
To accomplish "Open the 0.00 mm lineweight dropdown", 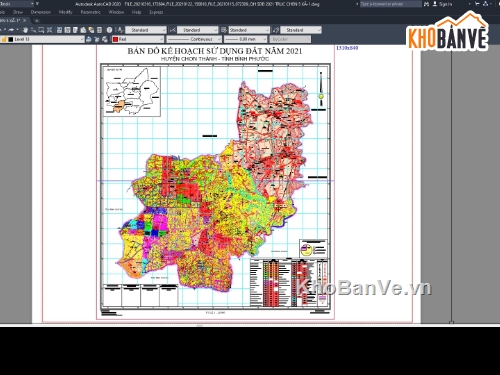I will coord(246,39).
